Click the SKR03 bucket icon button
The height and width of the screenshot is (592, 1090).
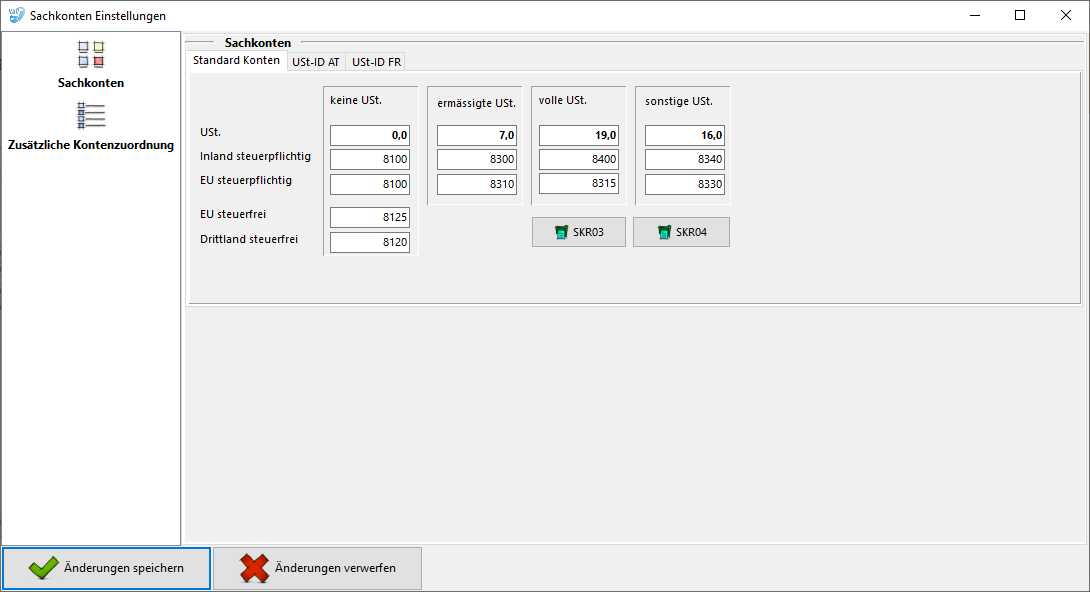[x=562, y=232]
